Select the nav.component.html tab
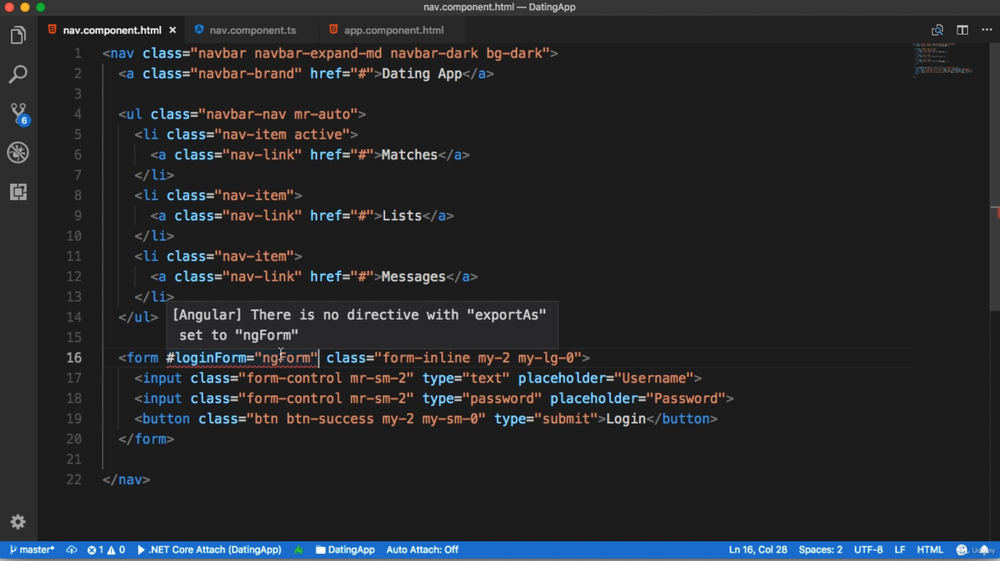1000x561 pixels. [112, 30]
